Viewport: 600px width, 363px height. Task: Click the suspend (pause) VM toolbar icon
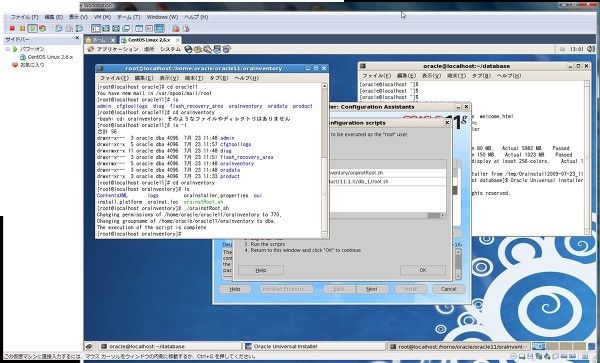pos(22,28)
